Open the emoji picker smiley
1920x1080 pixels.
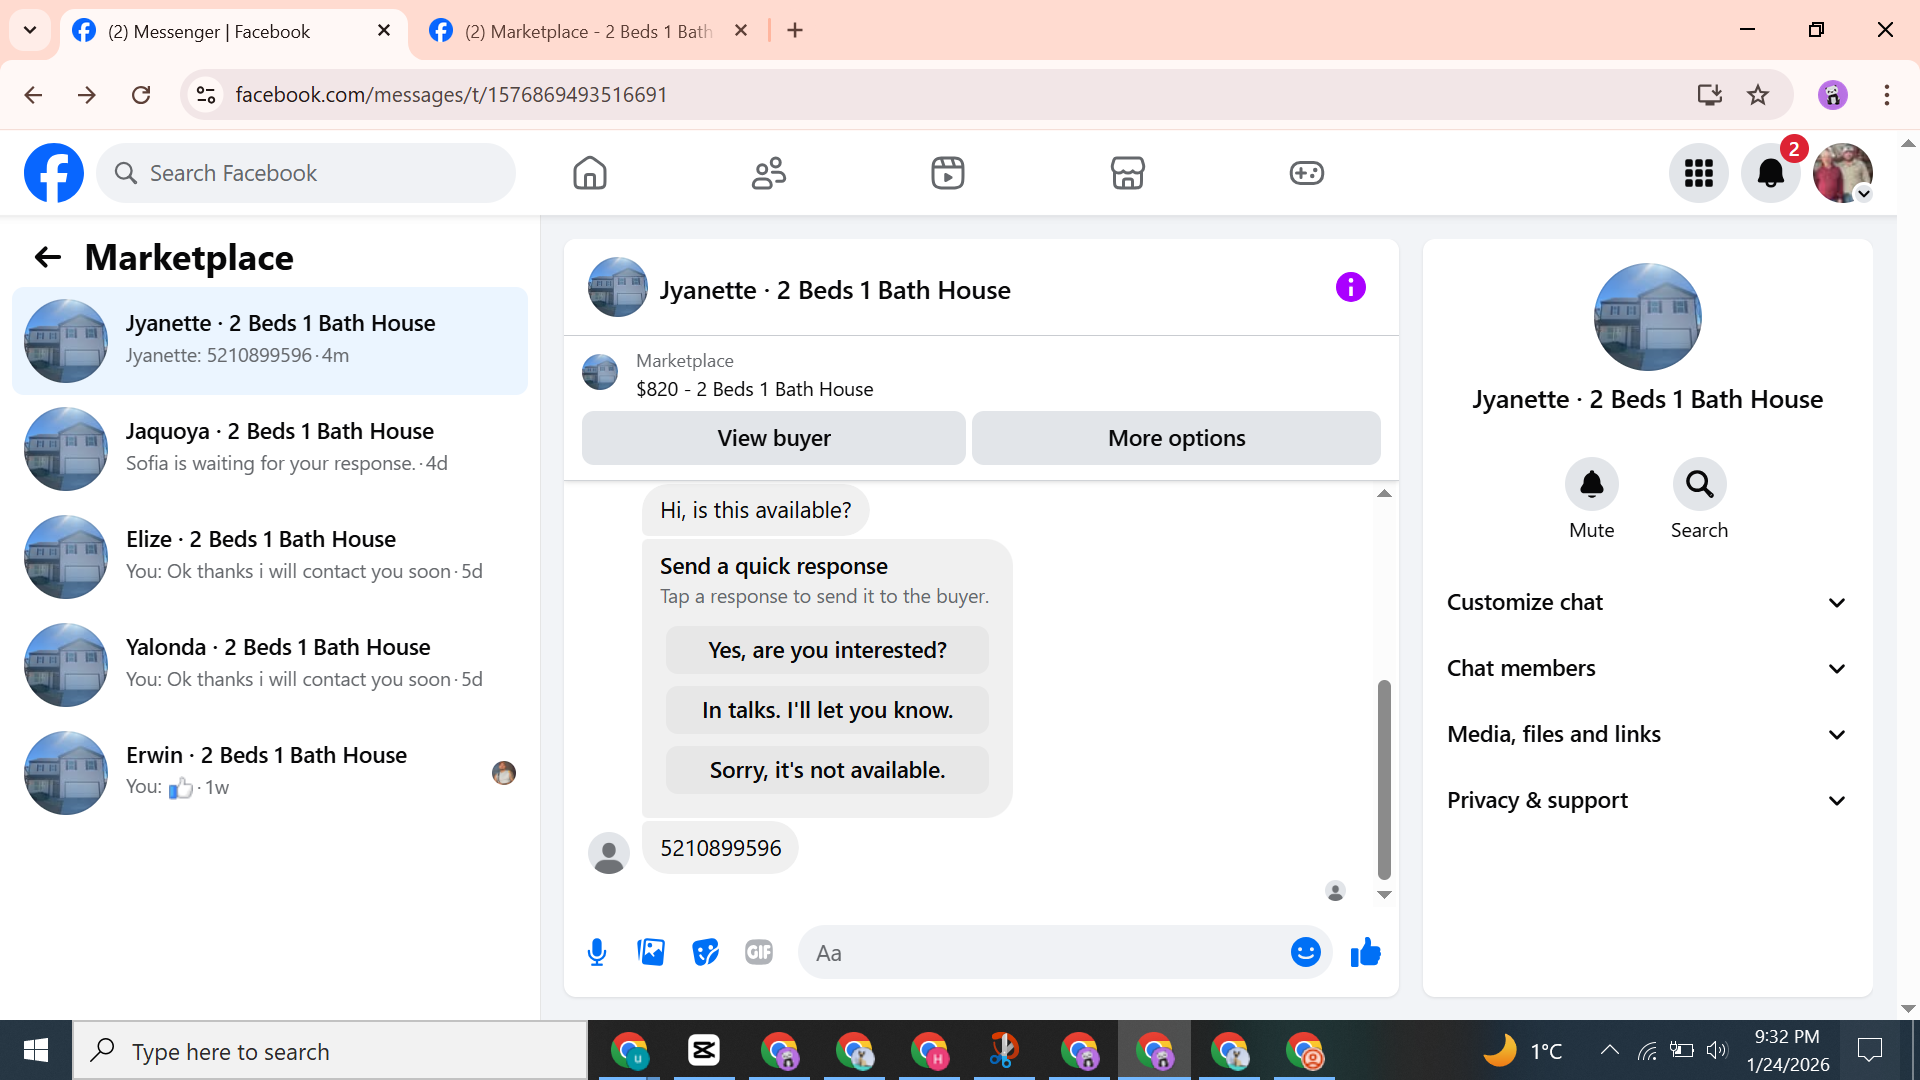point(1305,952)
